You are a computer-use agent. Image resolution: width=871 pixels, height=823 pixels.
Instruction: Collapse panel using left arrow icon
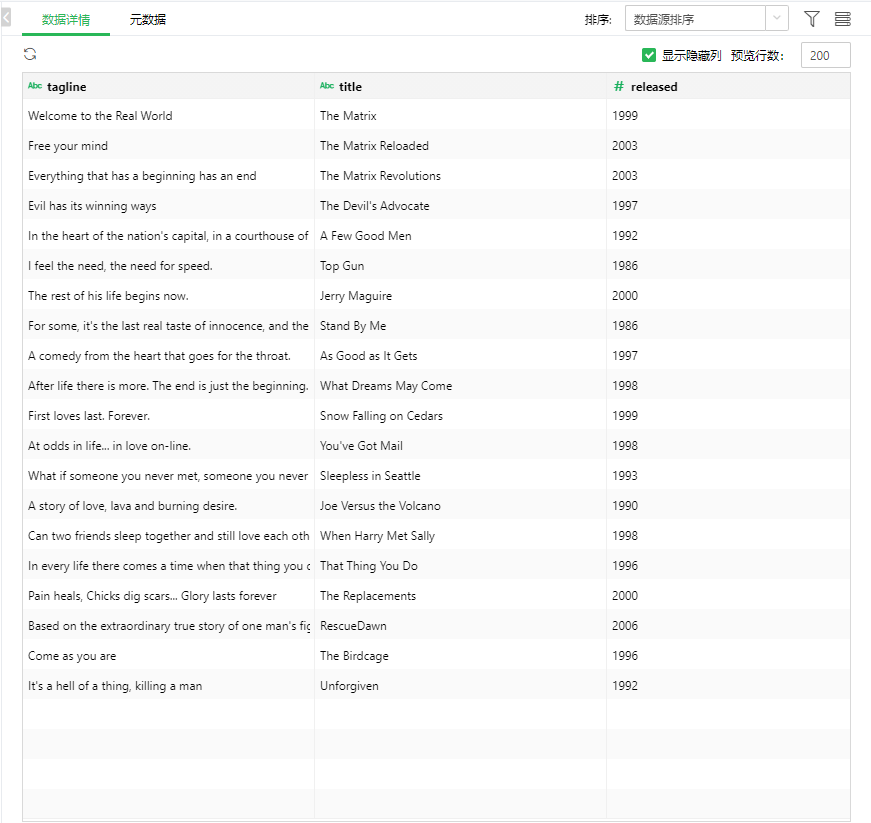[x=6, y=18]
